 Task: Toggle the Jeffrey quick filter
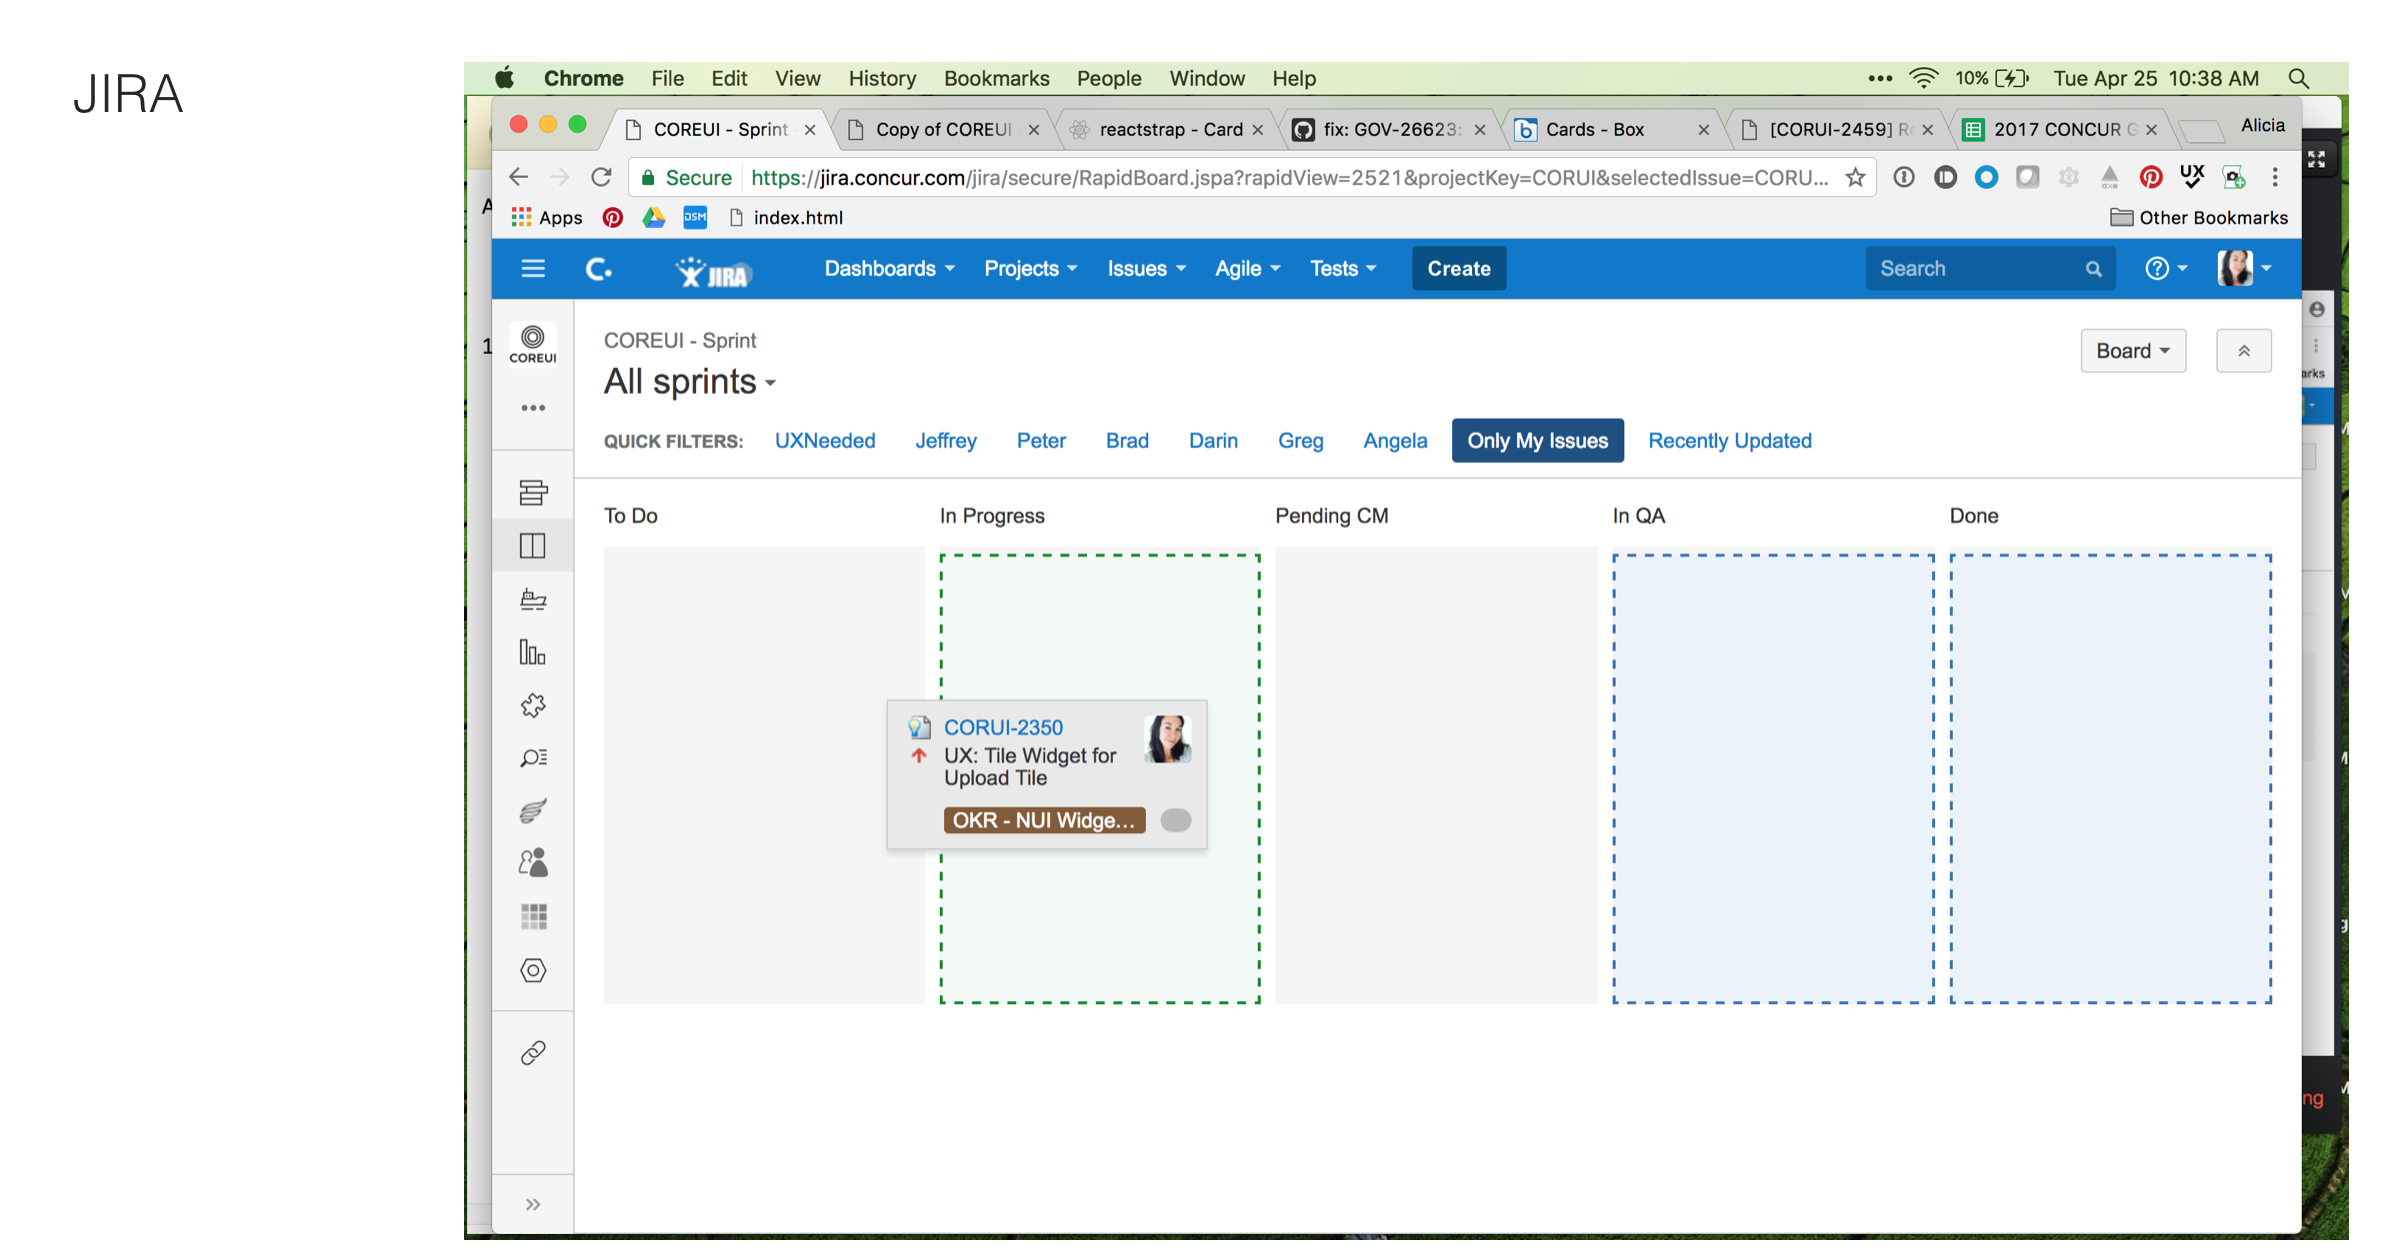point(945,441)
